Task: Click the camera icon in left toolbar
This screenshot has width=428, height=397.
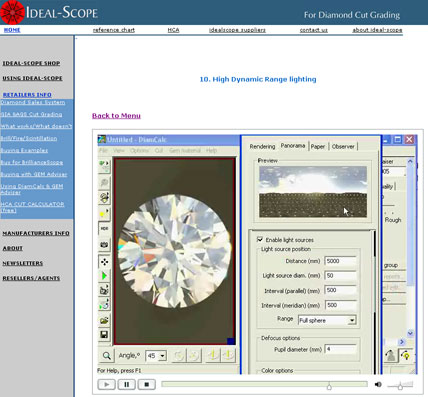Action: point(104,245)
